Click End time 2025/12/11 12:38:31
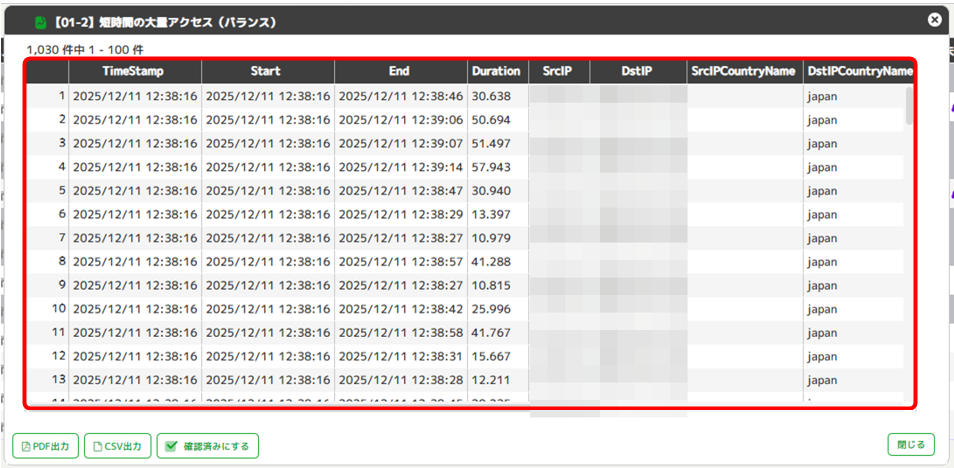Viewport: 954px width, 468px height. [x=401, y=356]
